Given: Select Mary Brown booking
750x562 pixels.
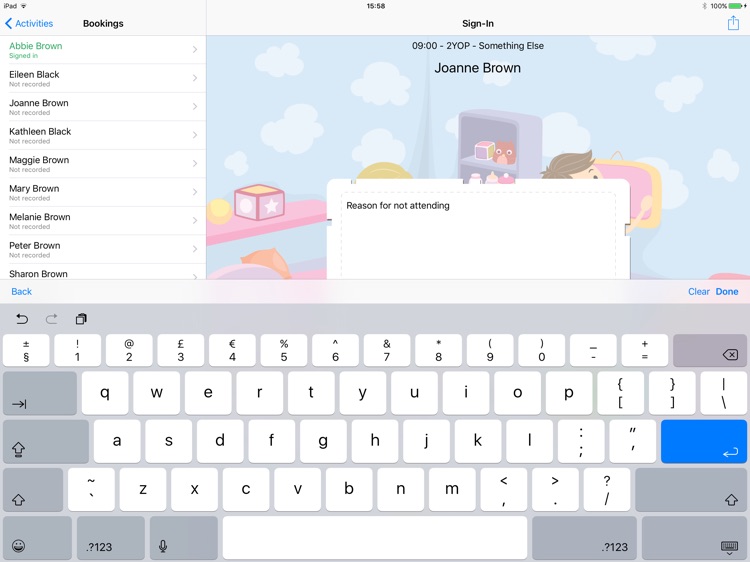Looking at the screenshot, I should pos(103,192).
